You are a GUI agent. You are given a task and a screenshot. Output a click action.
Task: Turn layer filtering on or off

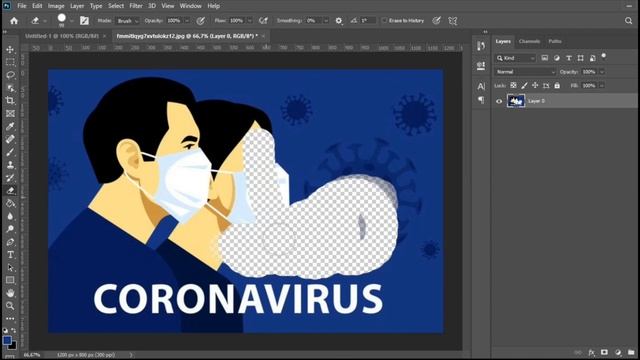(604, 56)
